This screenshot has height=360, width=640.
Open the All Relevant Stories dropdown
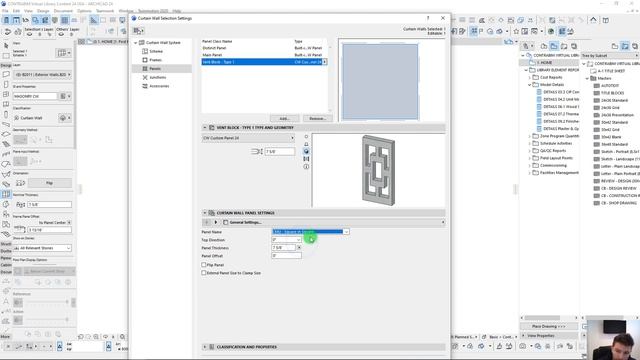[x=42, y=248]
